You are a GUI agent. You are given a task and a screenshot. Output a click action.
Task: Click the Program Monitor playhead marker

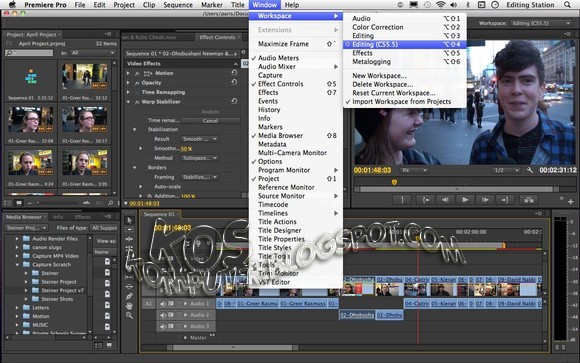394,182
